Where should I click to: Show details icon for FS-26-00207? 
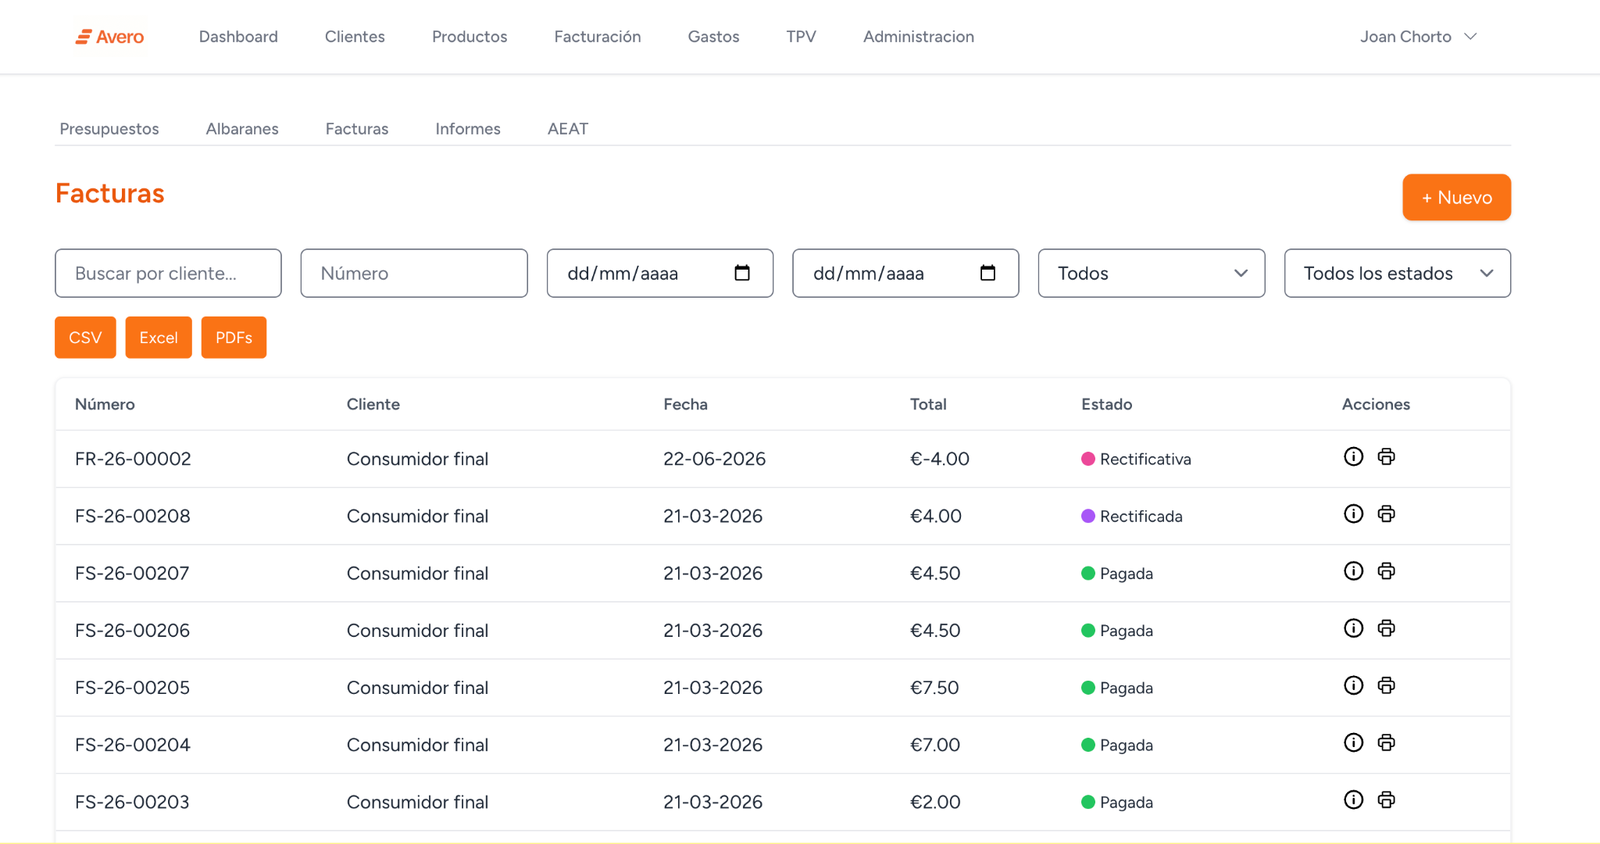tap(1353, 571)
